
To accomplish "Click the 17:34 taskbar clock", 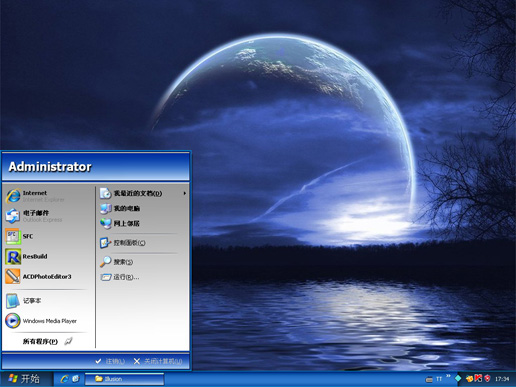I will pyautogui.click(x=502, y=379).
